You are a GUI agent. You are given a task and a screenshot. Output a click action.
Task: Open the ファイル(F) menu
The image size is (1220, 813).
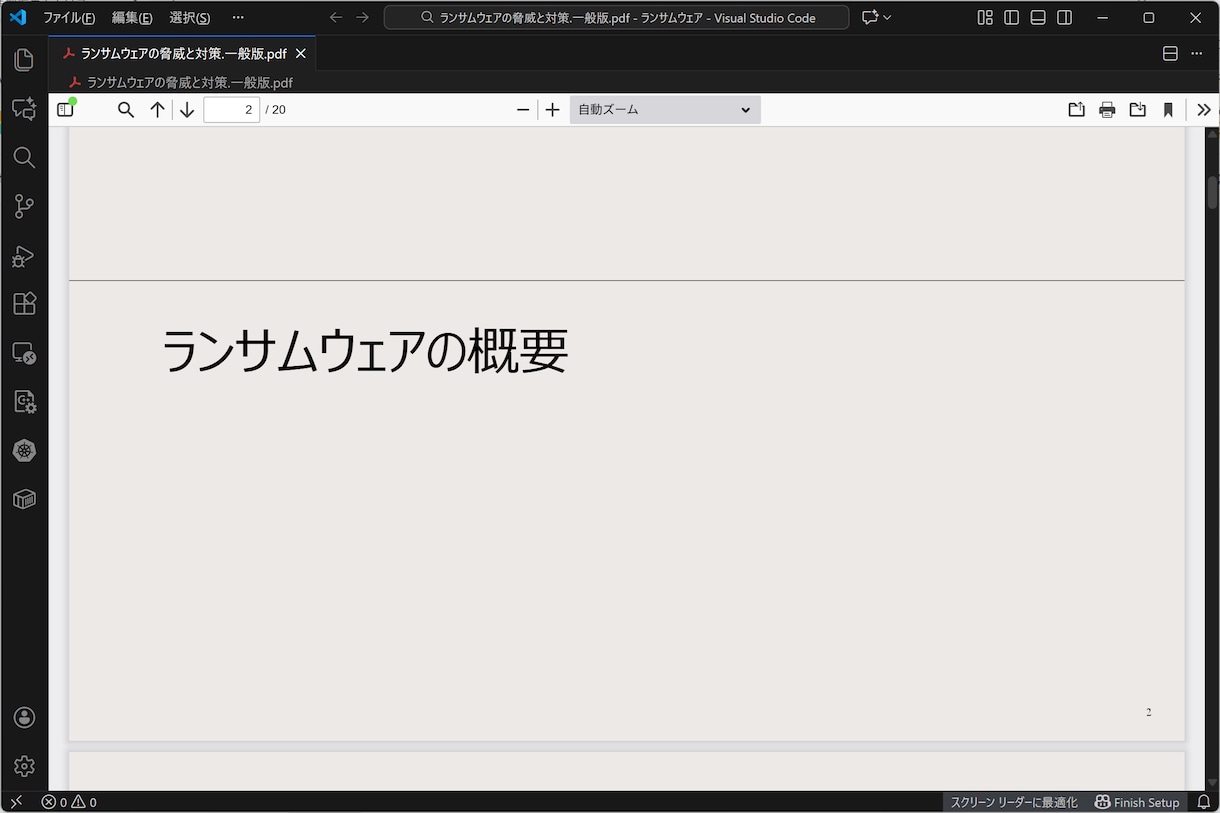[x=69, y=18]
